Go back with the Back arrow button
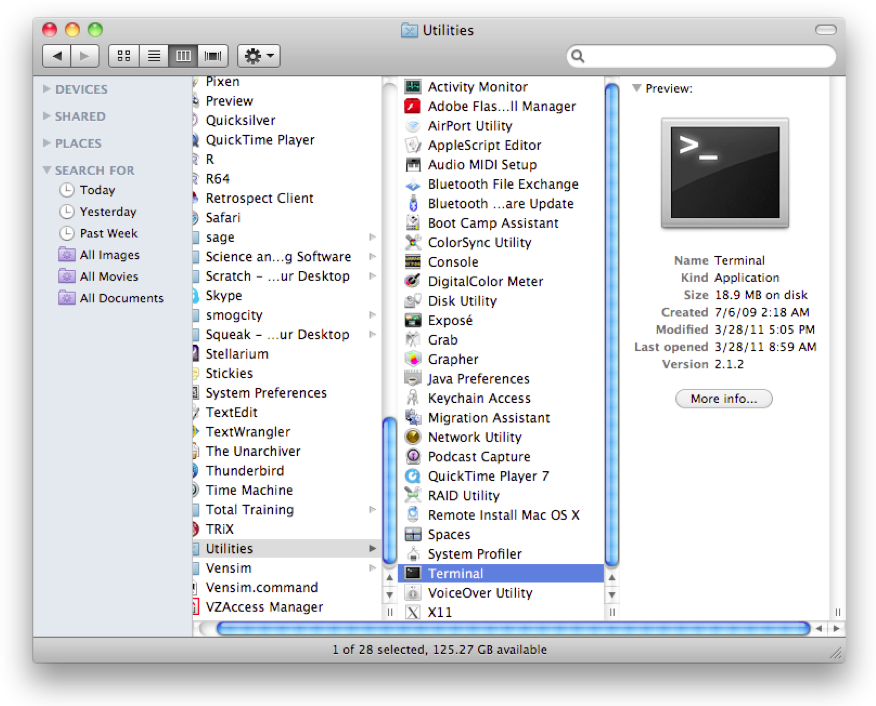 click(58, 56)
